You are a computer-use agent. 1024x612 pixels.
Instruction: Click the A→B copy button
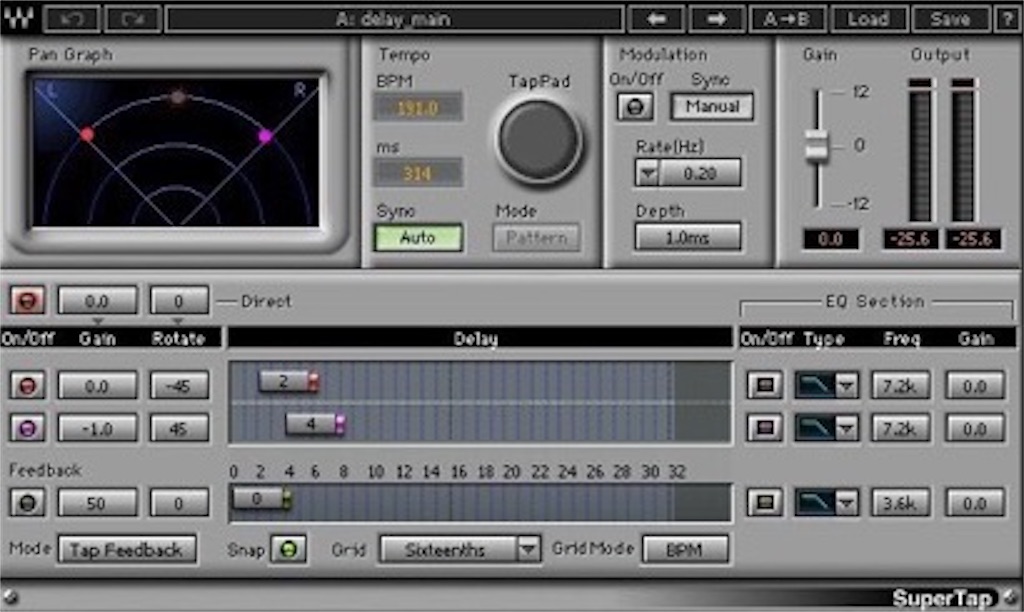click(x=788, y=19)
